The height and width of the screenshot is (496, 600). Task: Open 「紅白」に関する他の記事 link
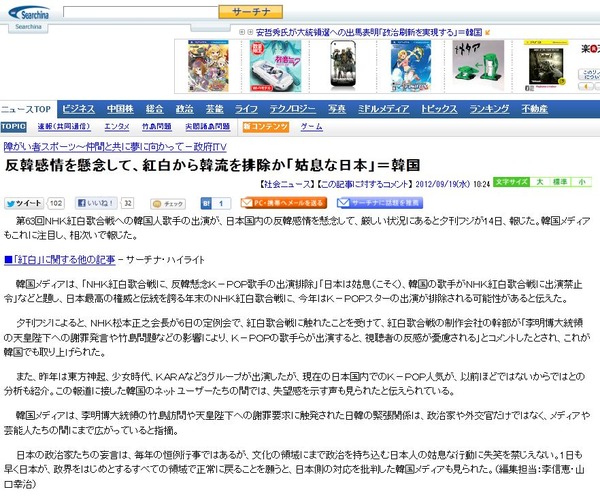point(60,260)
